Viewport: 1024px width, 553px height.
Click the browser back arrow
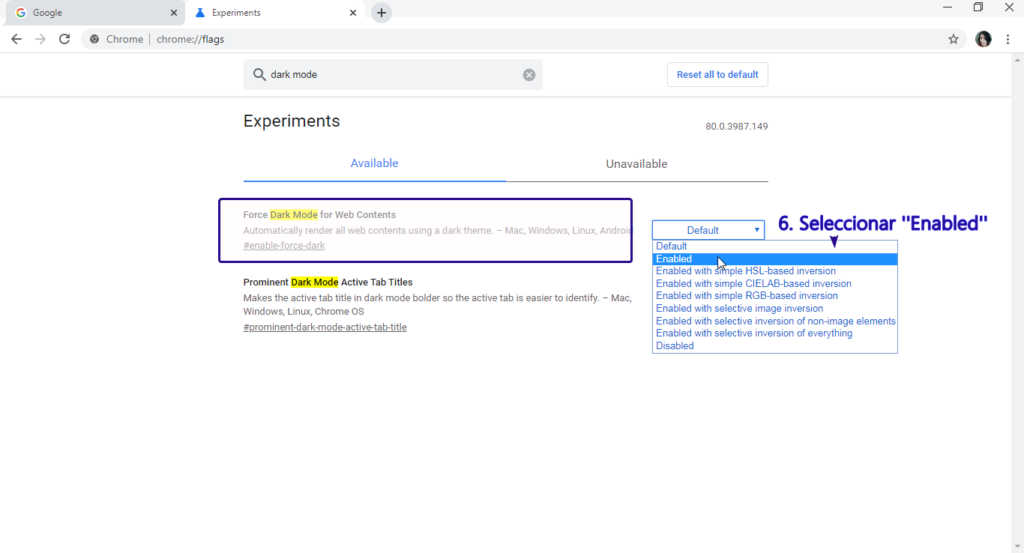pos(16,39)
